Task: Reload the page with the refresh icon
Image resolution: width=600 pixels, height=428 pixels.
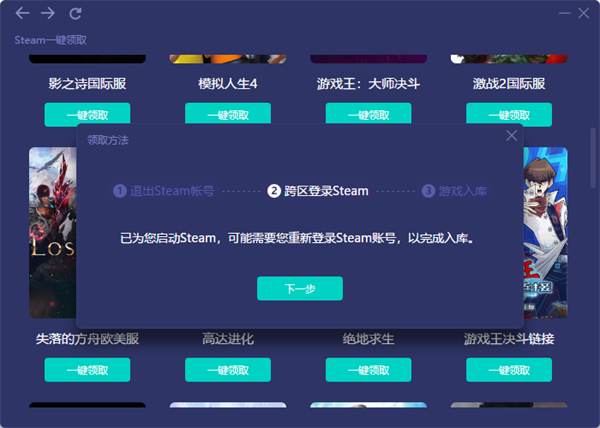Action: point(75,14)
